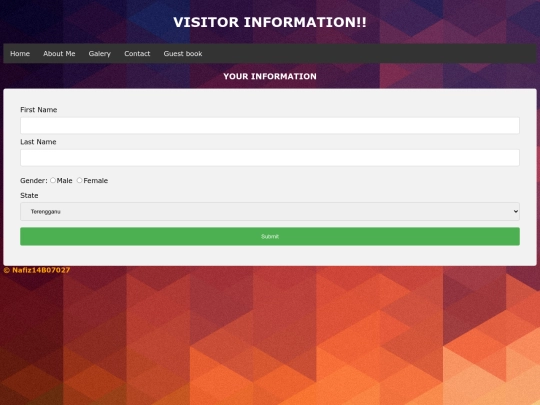The width and height of the screenshot is (540, 405).
Task: Open the State dropdown showing Terengganu
Action: pos(270,211)
